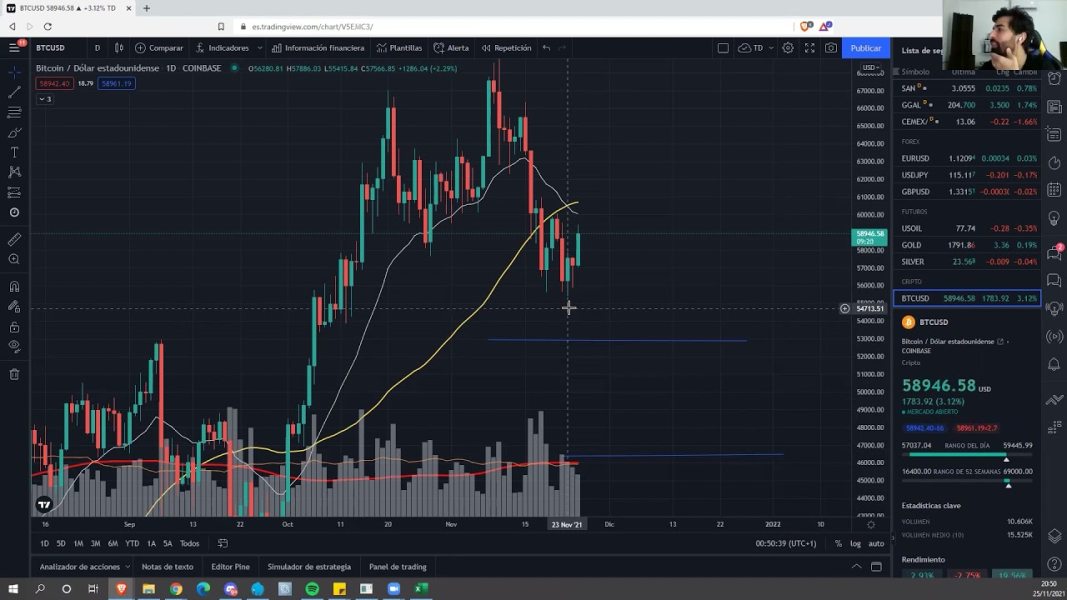Viewport: 1067px width, 600px height.
Task: Expand the collapsed indicators legend arrow
Action: (45, 99)
